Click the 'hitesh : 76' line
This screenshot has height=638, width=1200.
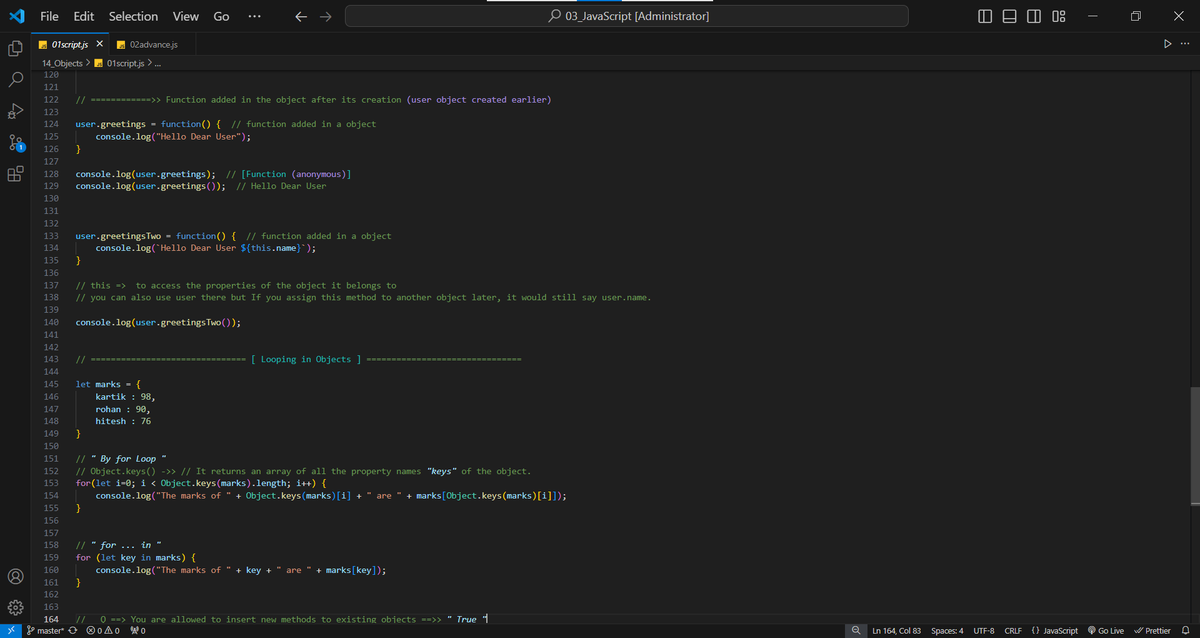pyautogui.click(x=123, y=421)
